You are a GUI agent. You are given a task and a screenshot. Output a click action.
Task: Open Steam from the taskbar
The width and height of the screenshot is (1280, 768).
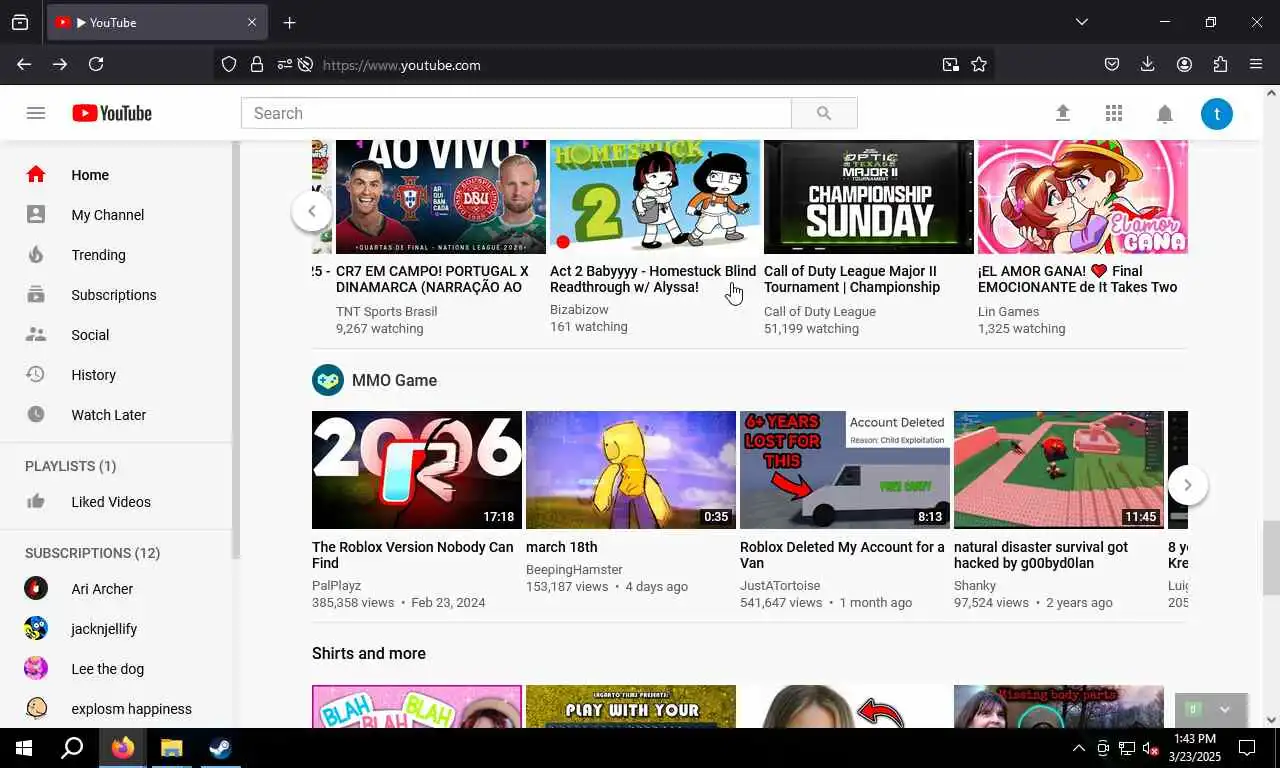coord(221,748)
